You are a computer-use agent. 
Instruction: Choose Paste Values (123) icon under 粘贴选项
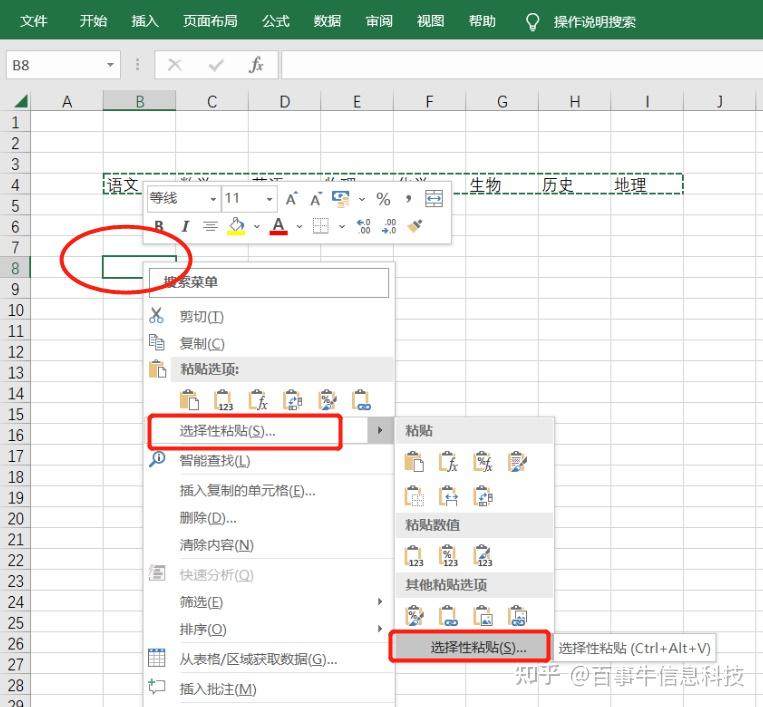224,400
